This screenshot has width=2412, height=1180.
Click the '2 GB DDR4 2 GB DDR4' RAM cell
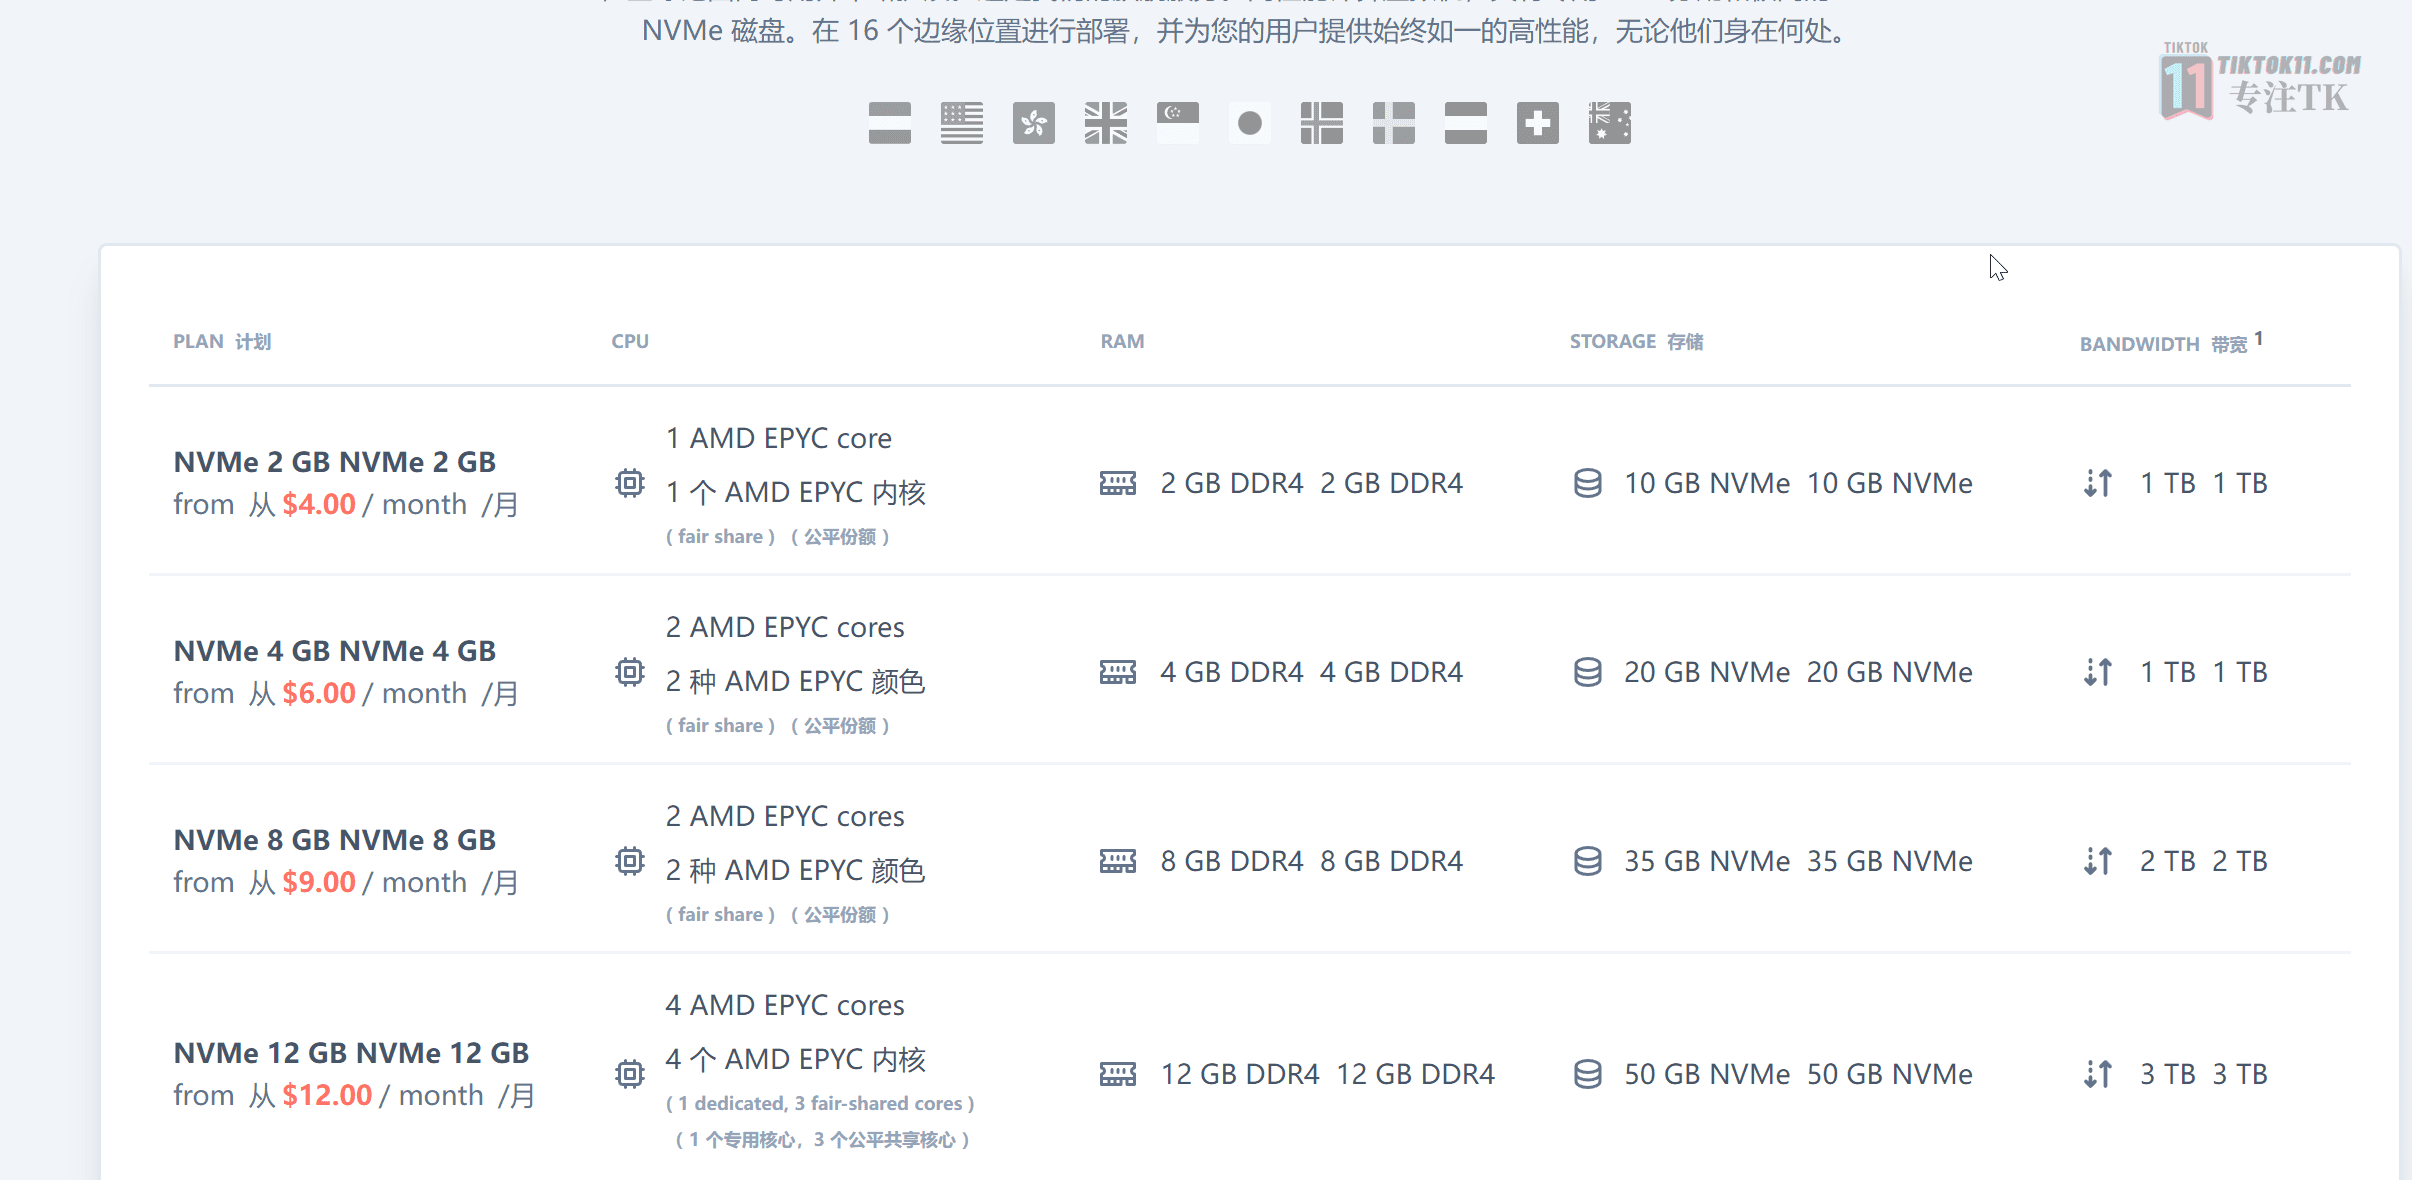(x=1311, y=484)
